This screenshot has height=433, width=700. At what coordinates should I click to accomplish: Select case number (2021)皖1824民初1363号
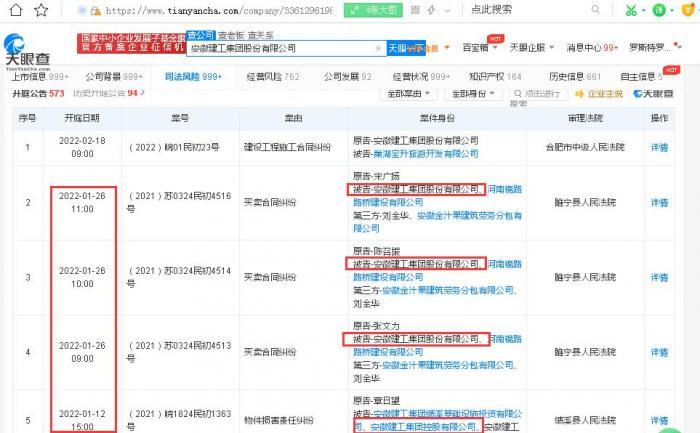tap(180, 421)
